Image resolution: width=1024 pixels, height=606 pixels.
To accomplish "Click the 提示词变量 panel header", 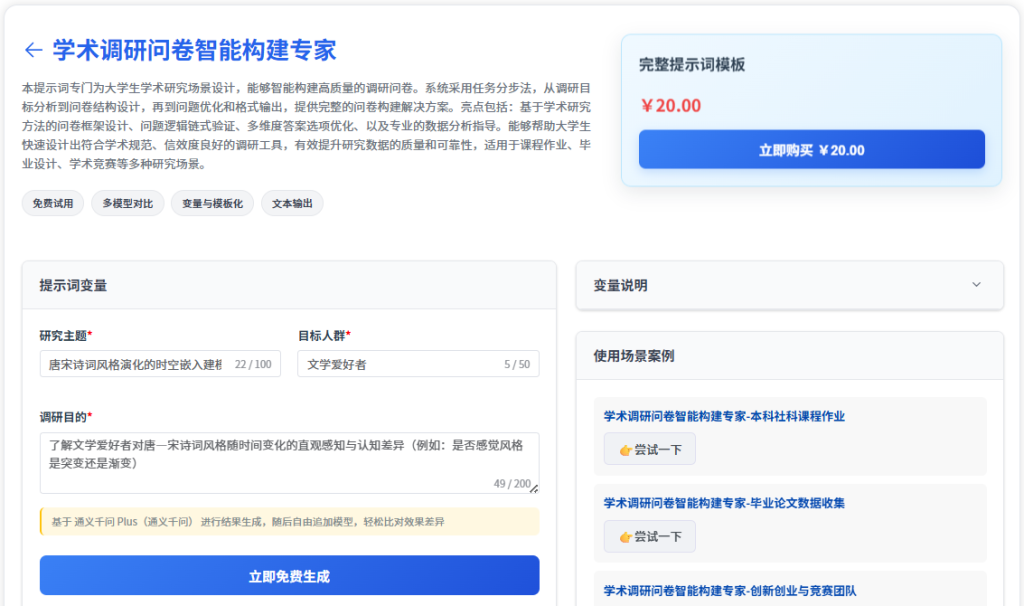I will [73, 285].
